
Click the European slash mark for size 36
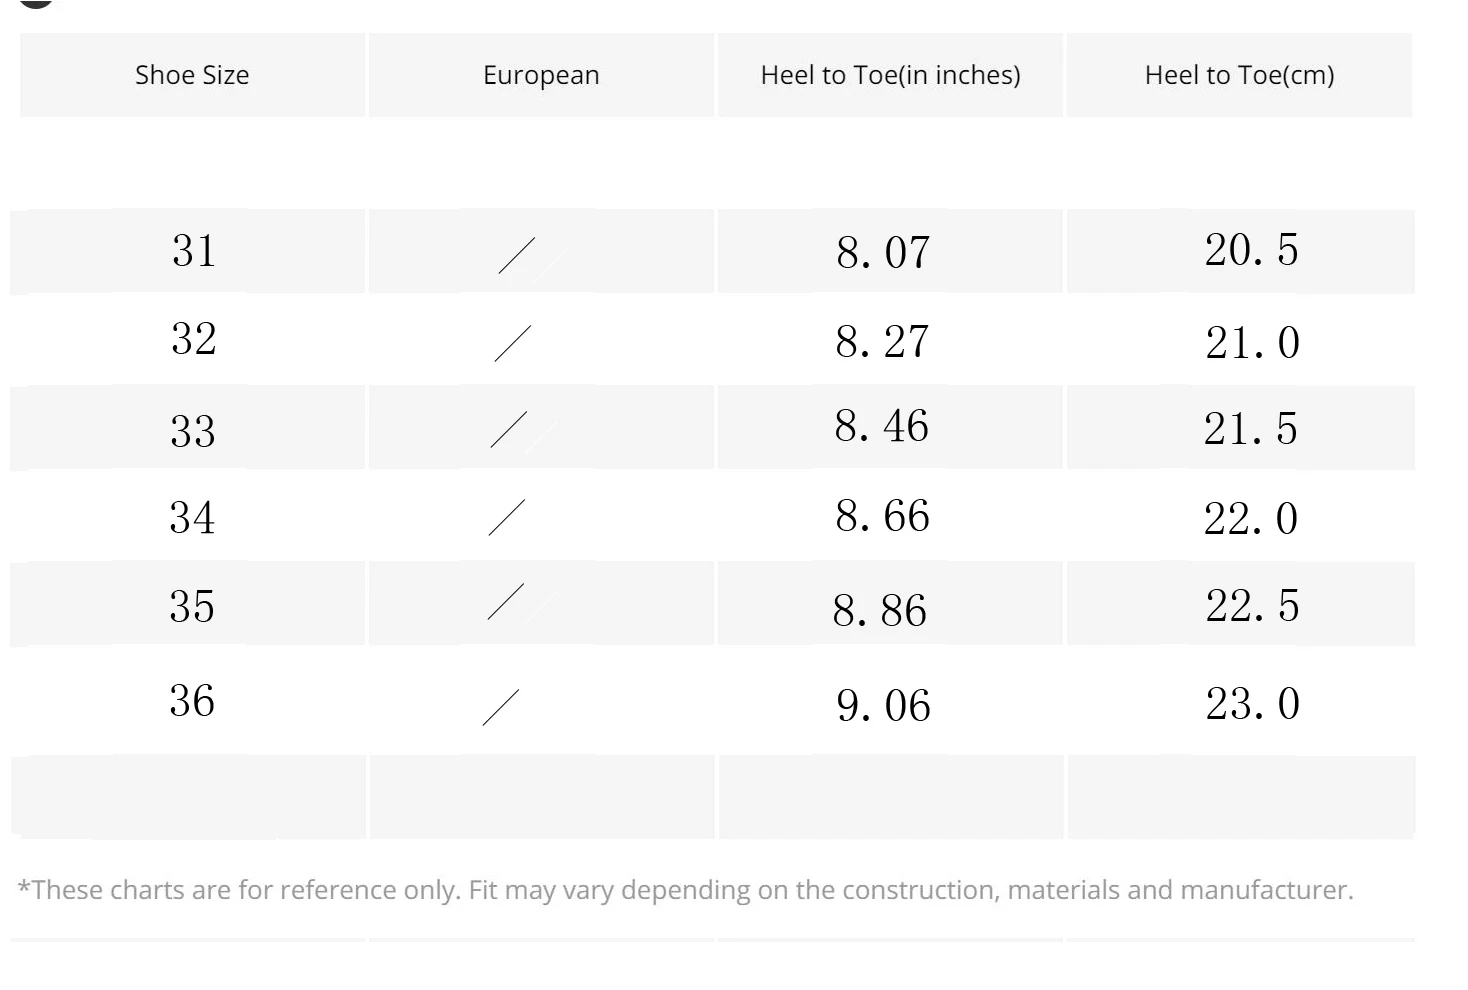point(501,707)
